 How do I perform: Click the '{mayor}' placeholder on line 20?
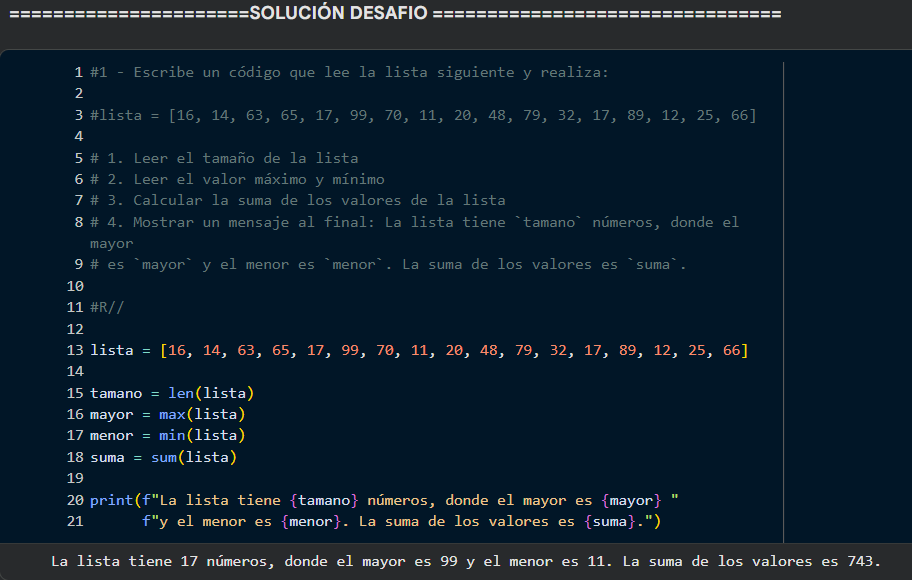[x=632, y=500]
